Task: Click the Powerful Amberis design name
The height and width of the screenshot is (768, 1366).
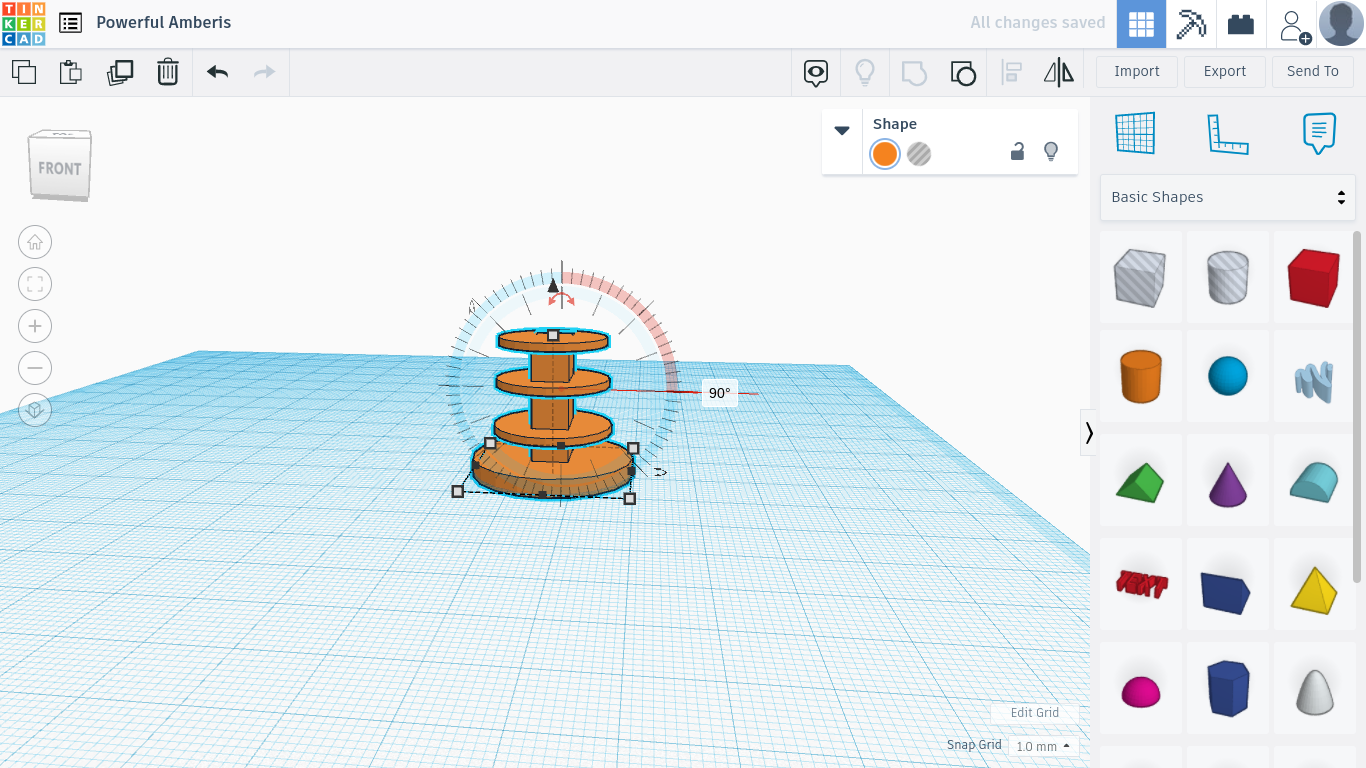Action: tap(164, 23)
